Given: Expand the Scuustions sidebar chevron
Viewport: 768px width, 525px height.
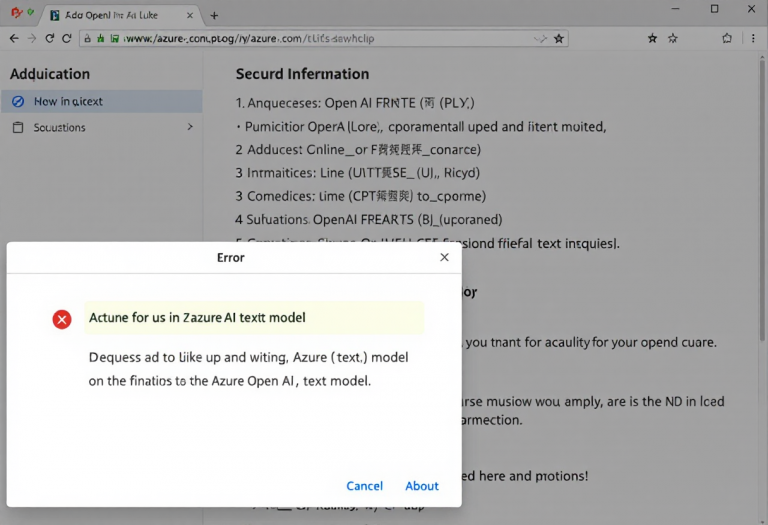Looking at the screenshot, I should point(190,127).
